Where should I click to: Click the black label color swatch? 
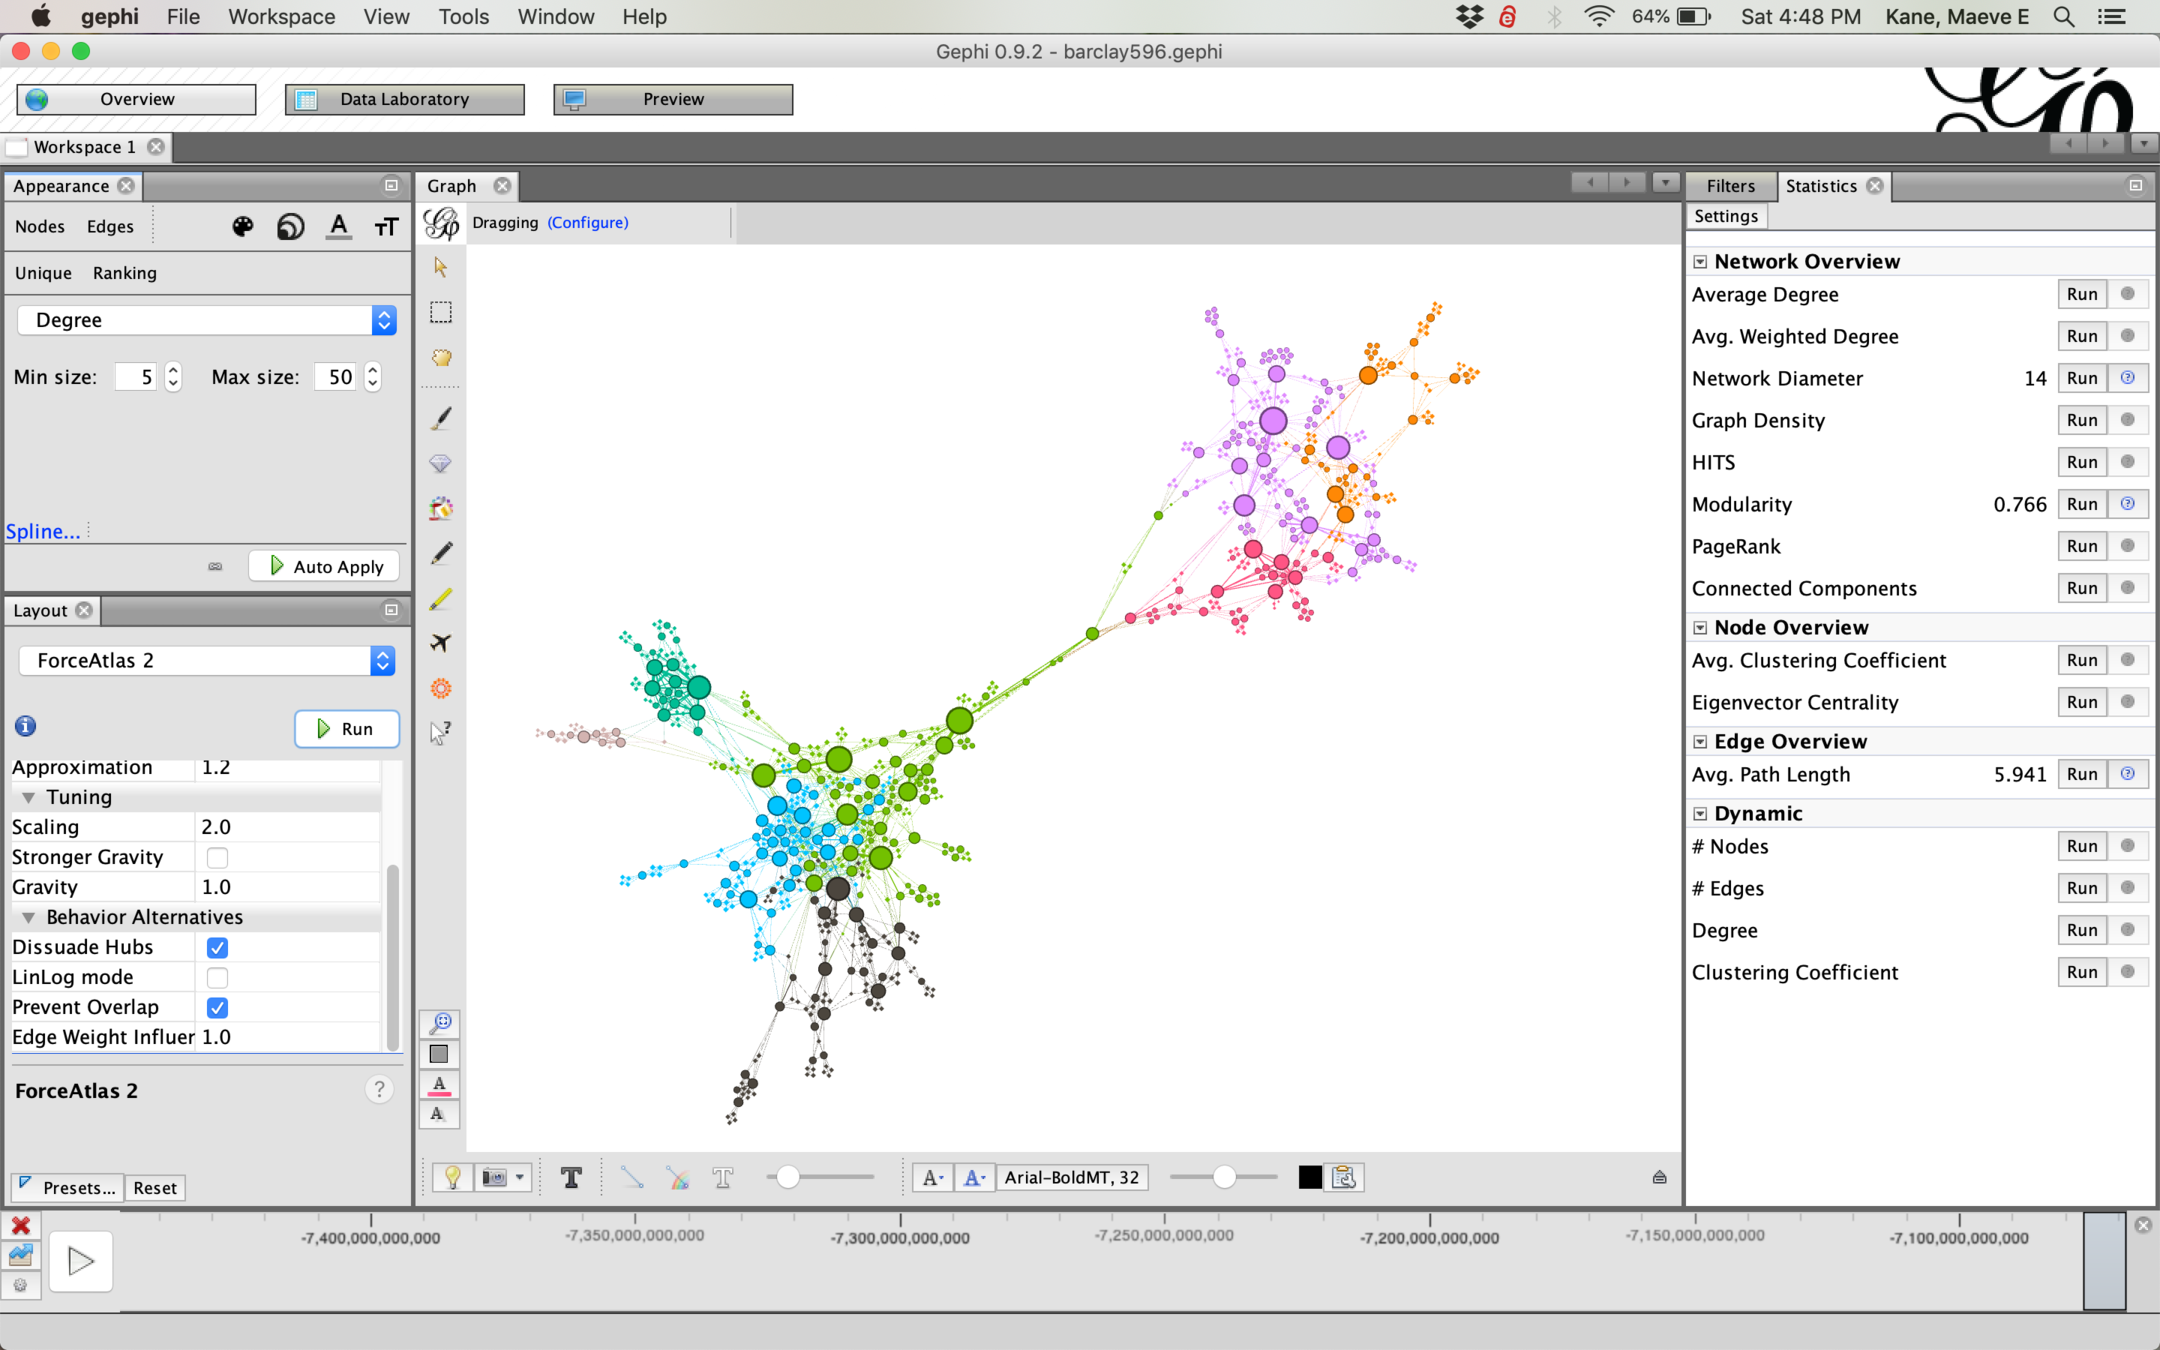tap(1310, 1178)
